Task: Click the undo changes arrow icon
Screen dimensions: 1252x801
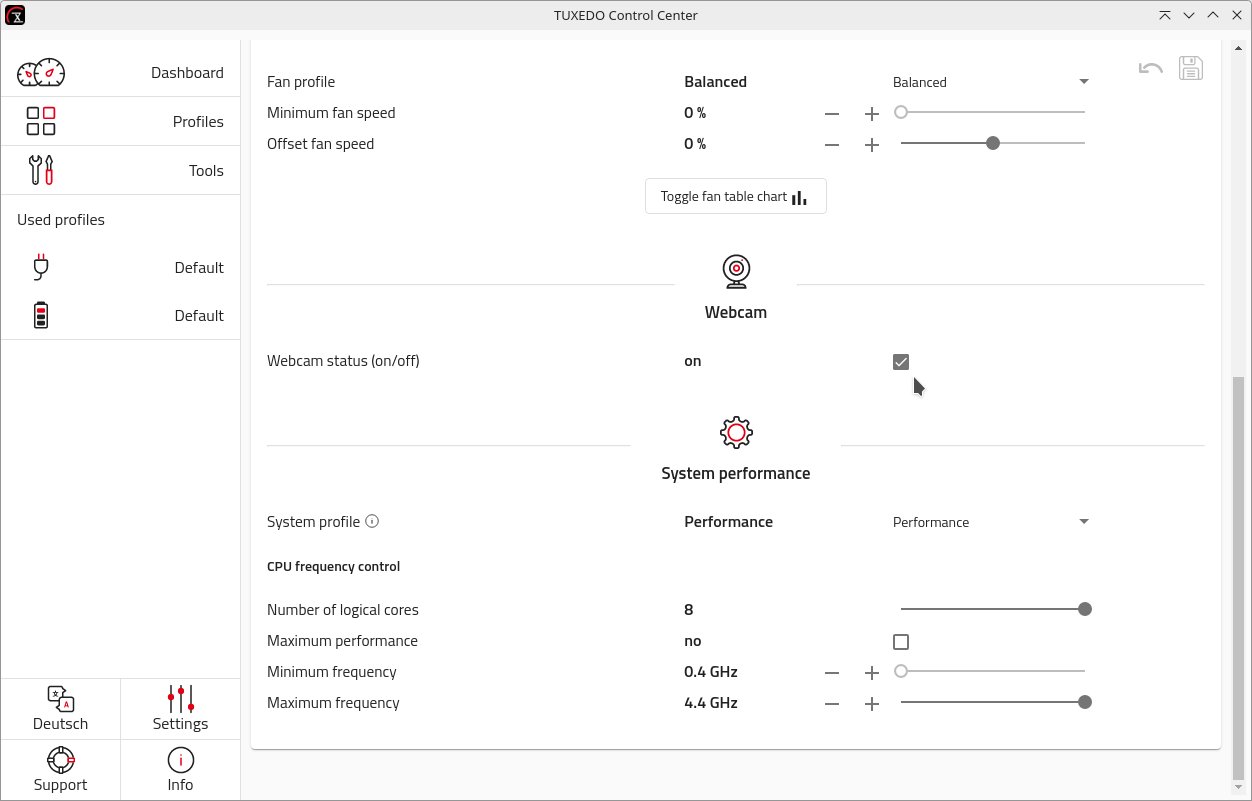Action: (x=1151, y=68)
